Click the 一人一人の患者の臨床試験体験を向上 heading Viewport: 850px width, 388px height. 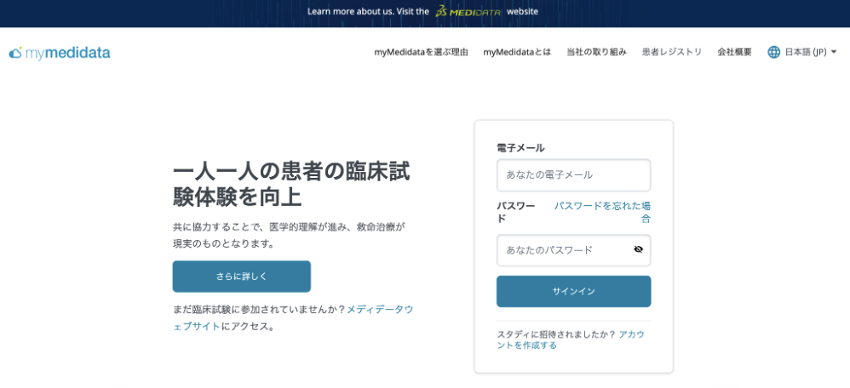pyautogui.click(x=292, y=185)
